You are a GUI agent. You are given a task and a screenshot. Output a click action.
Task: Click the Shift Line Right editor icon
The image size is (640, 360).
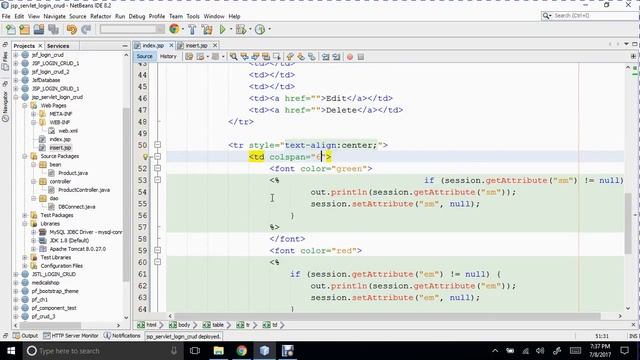coord(336,57)
